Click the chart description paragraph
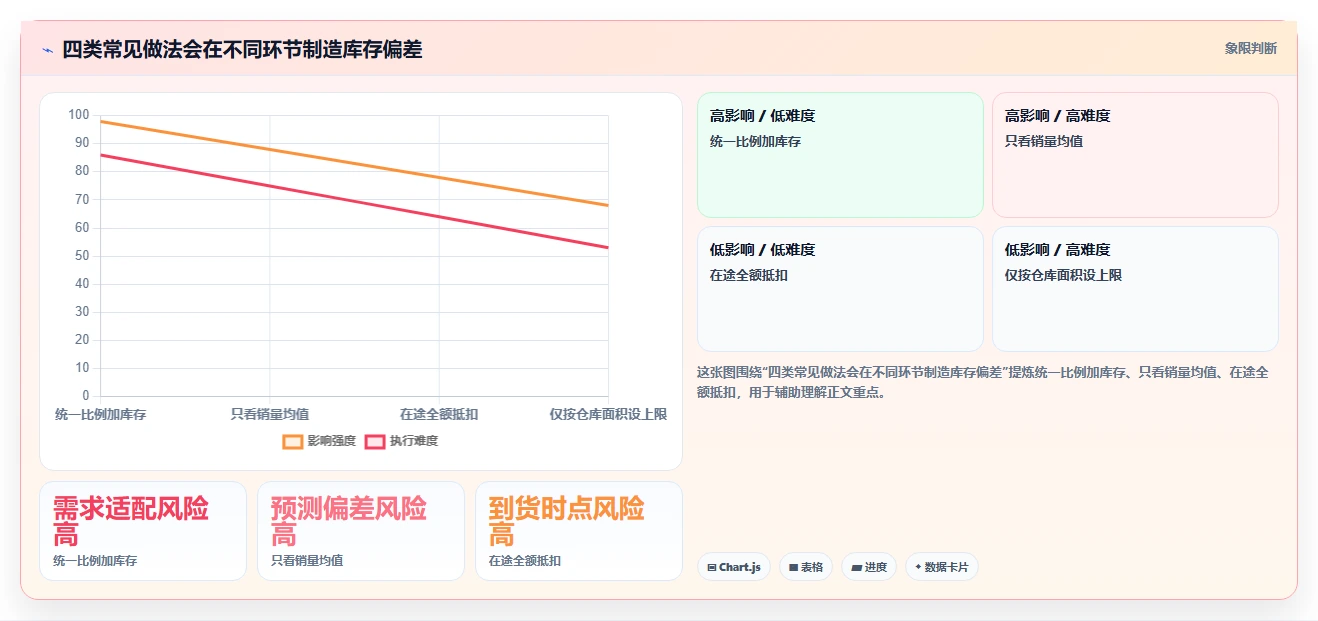The height and width of the screenshot is (621, 1318). [x=983, y=382]
